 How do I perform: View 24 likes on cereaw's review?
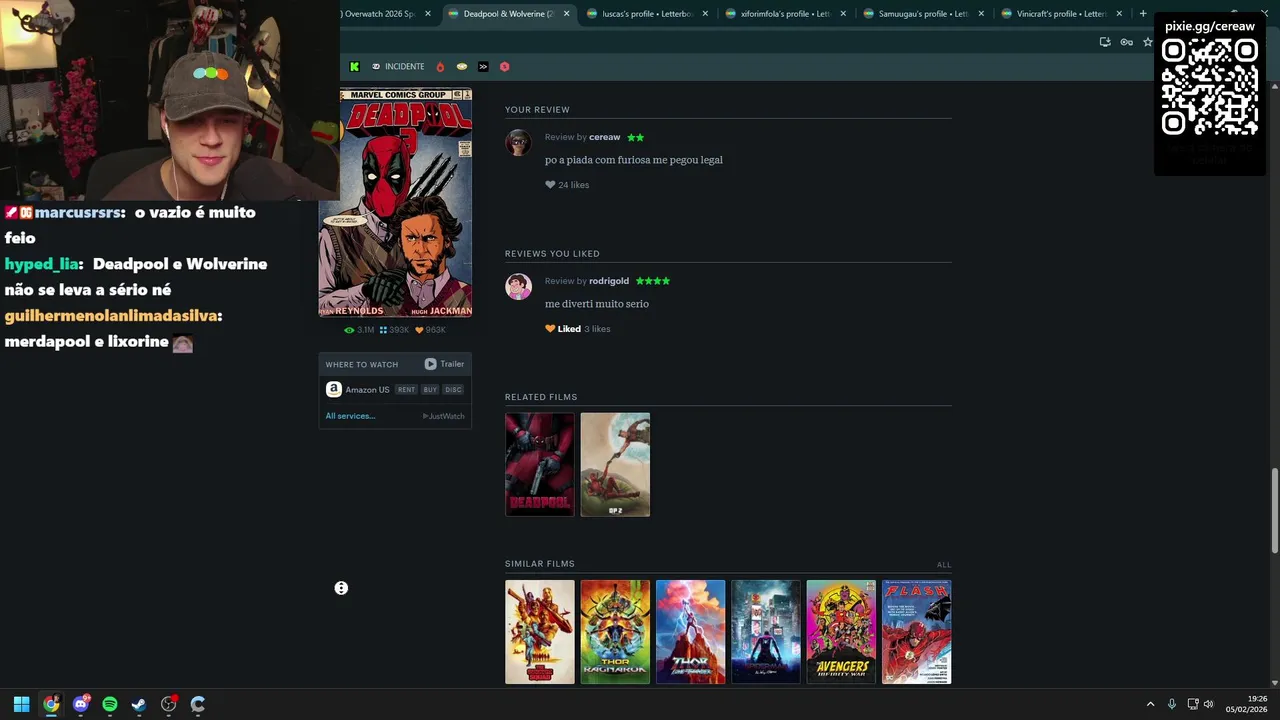pos(574,185)
